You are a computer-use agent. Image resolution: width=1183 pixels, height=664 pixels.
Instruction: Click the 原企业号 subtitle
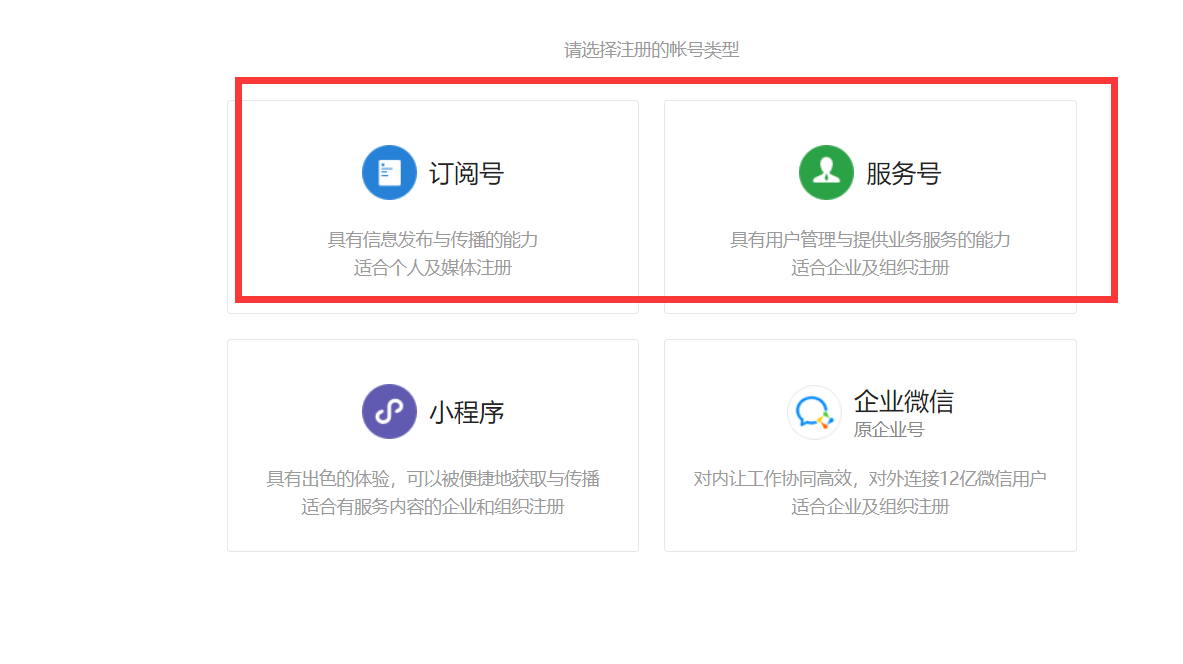coord(889,430)
